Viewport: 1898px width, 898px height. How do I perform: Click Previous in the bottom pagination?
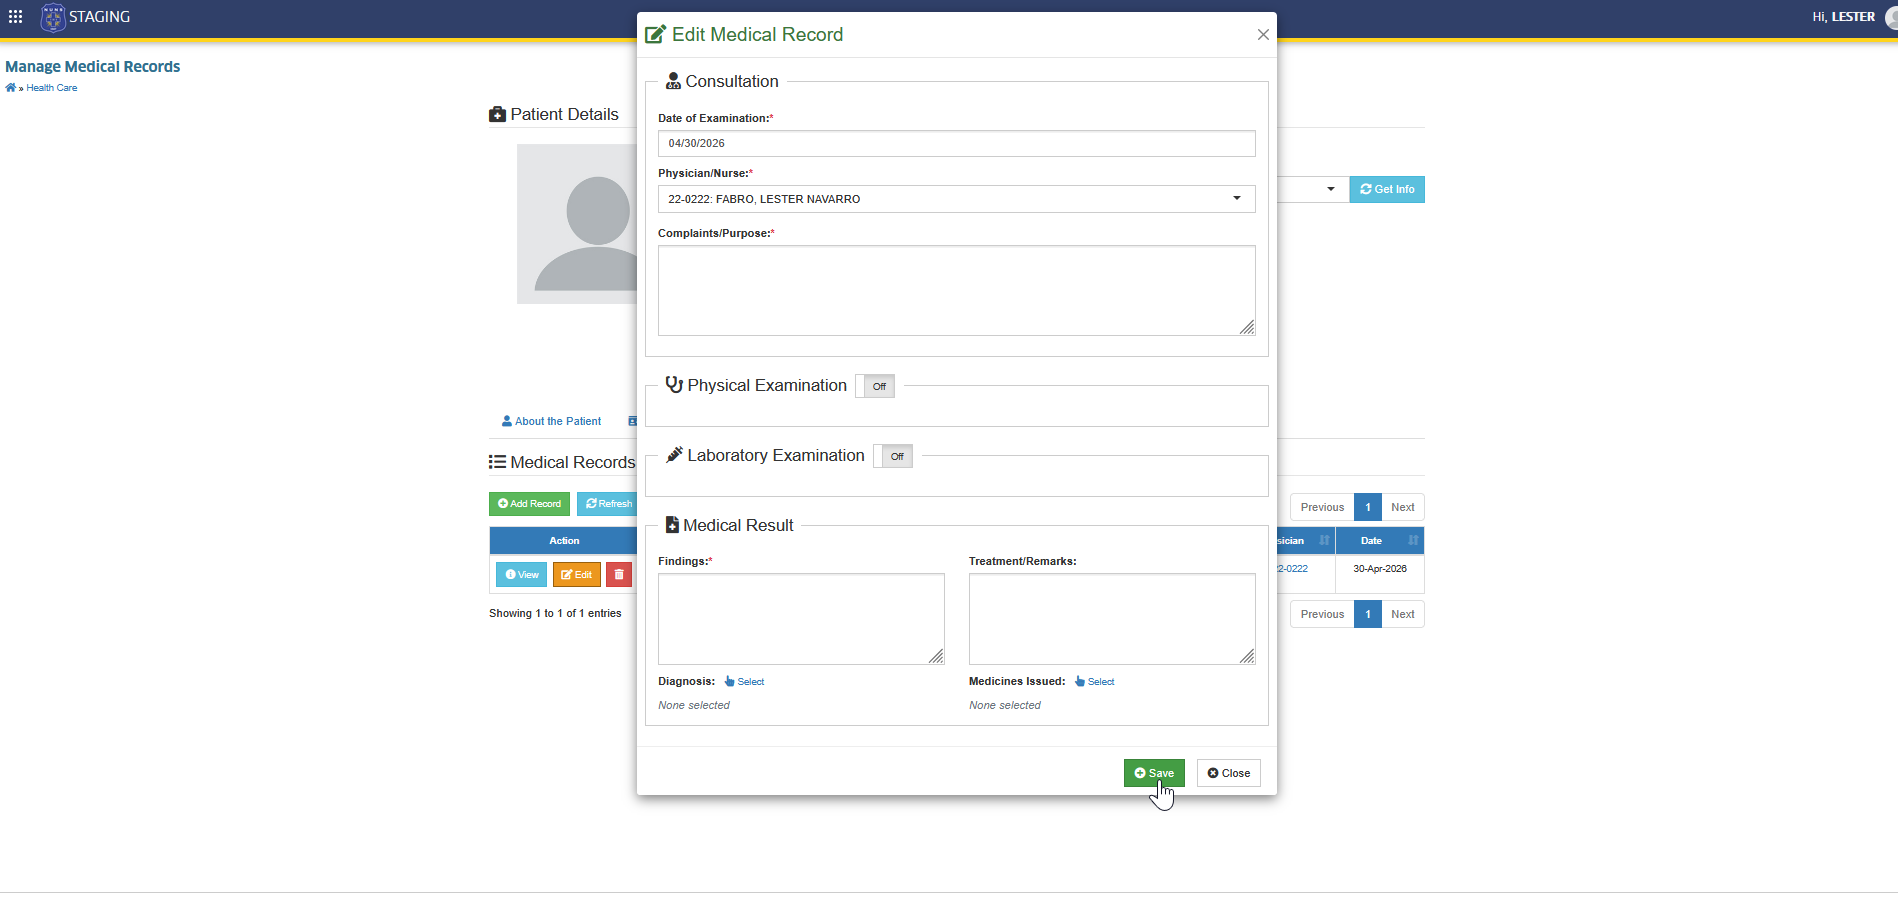(1322, 614)
